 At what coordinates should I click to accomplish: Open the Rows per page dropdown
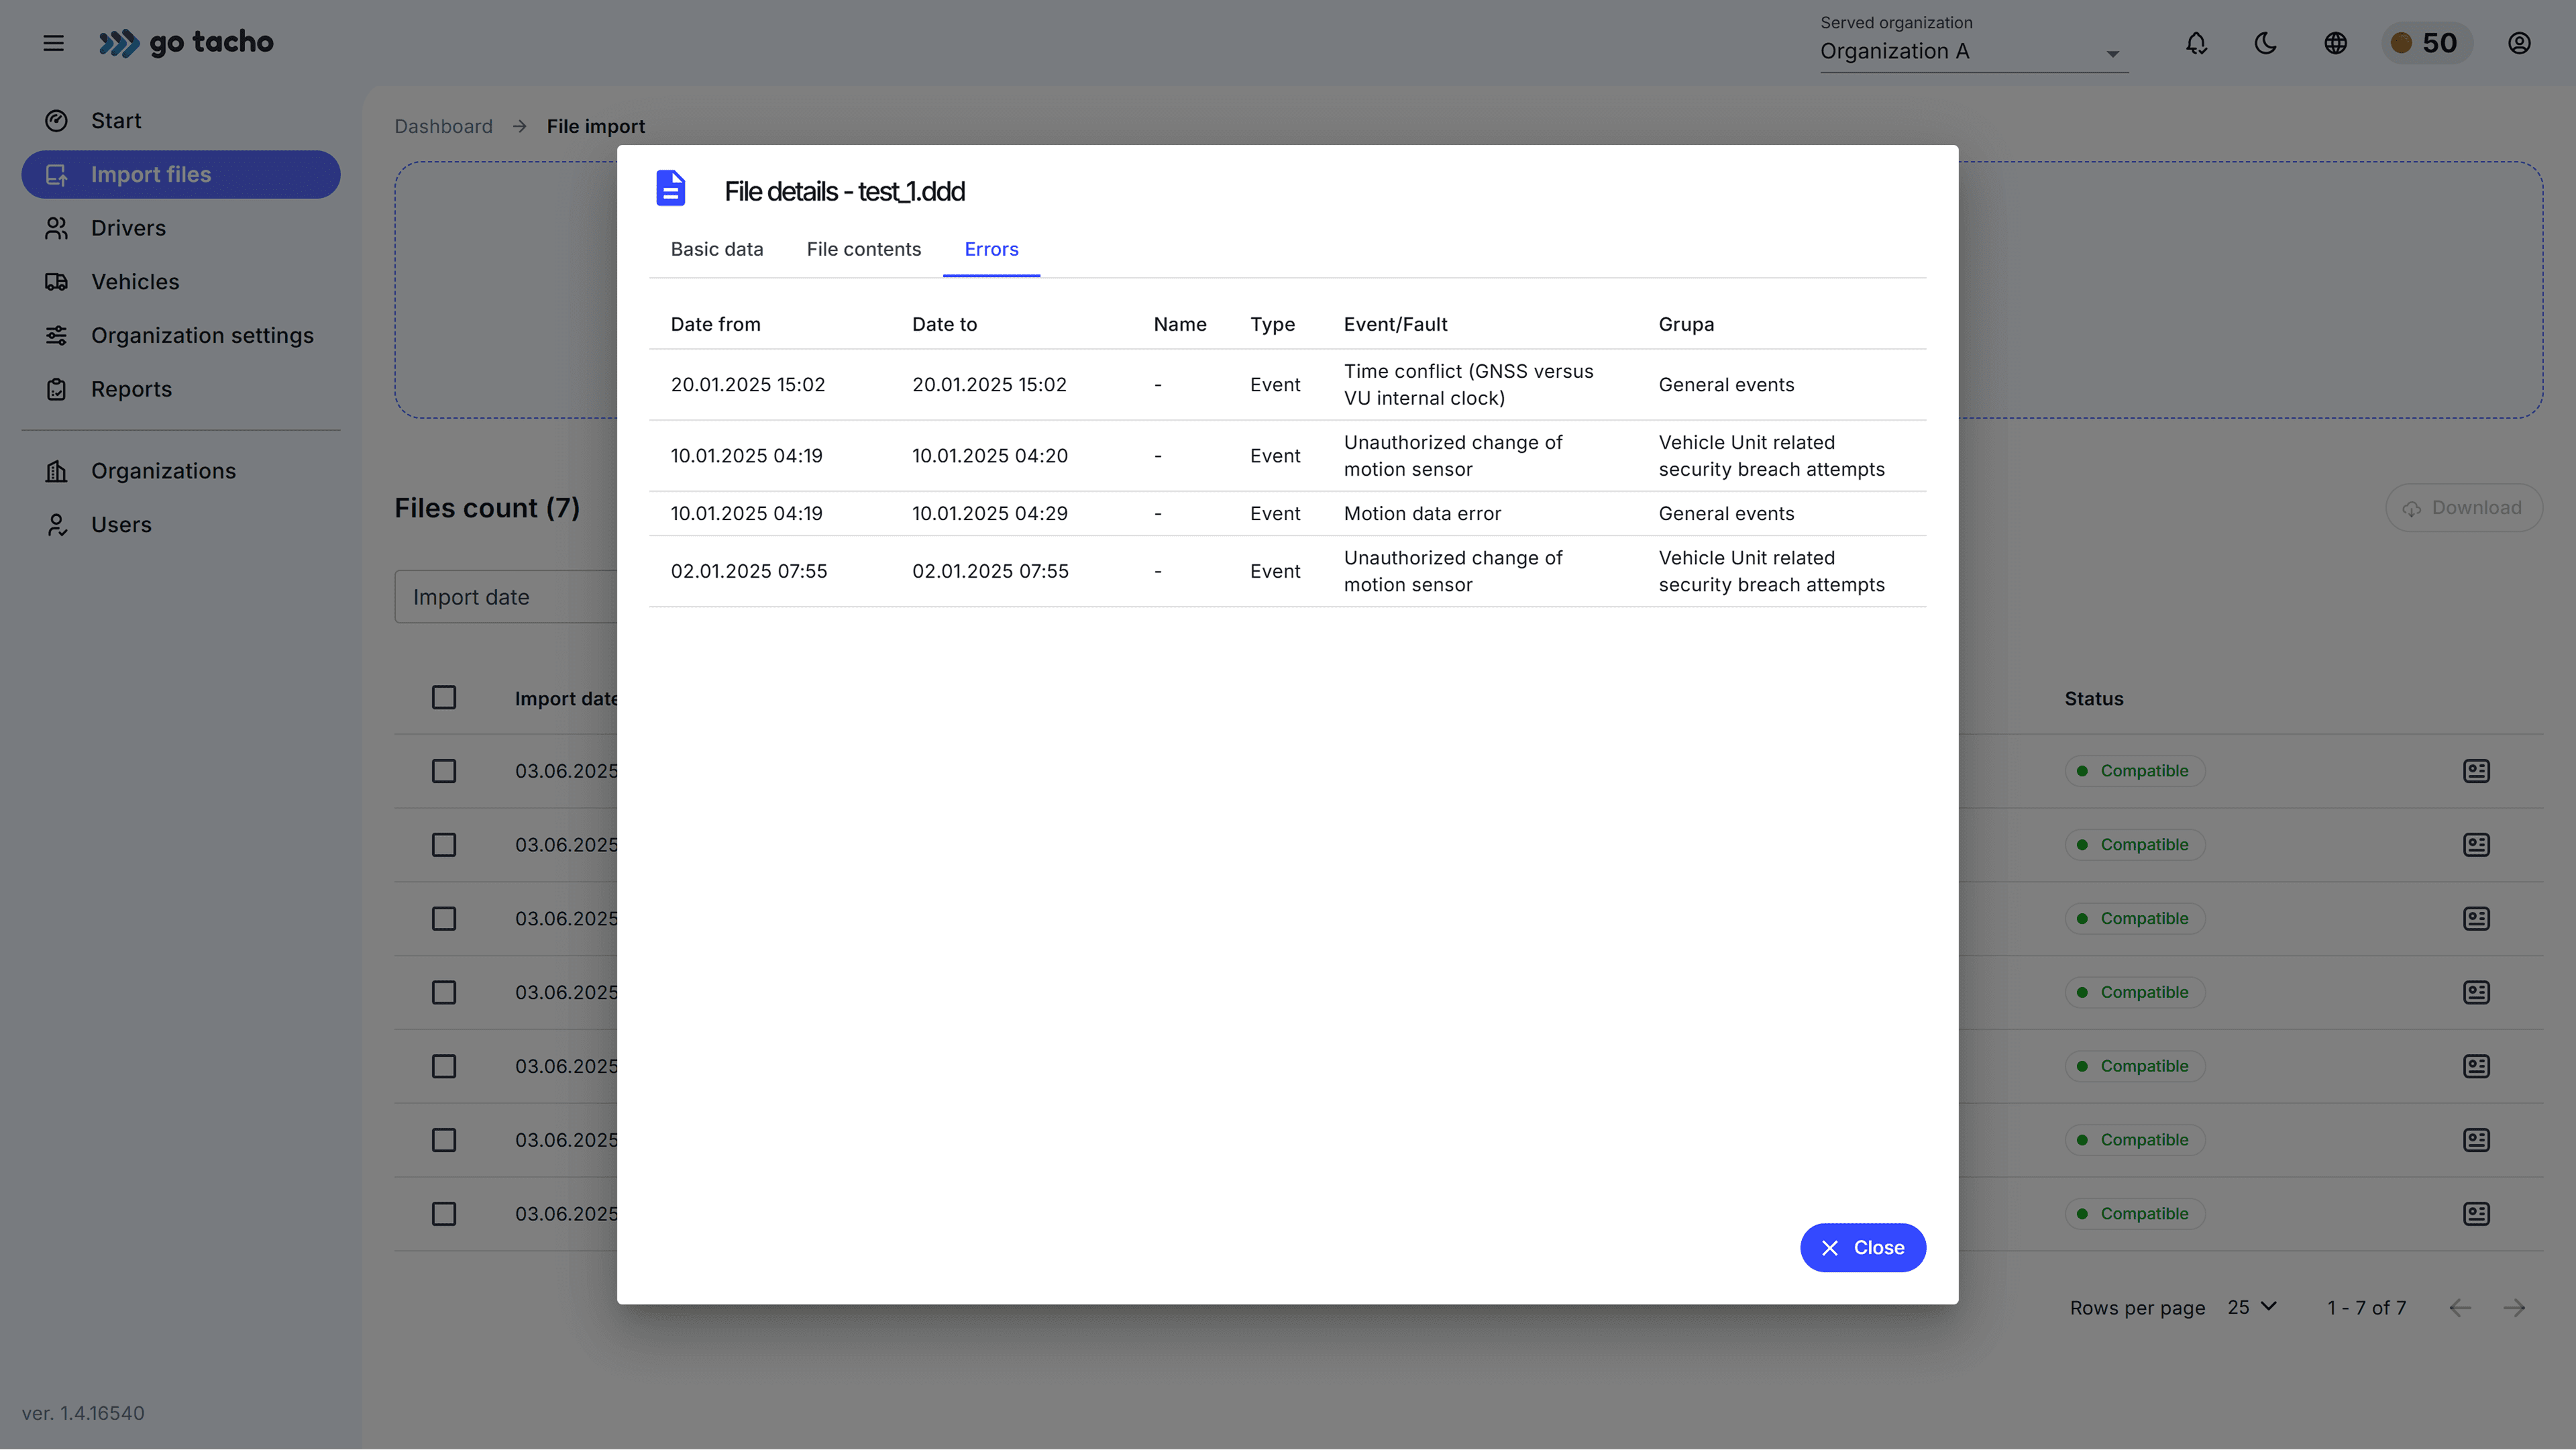[x=2252, y=1307]
